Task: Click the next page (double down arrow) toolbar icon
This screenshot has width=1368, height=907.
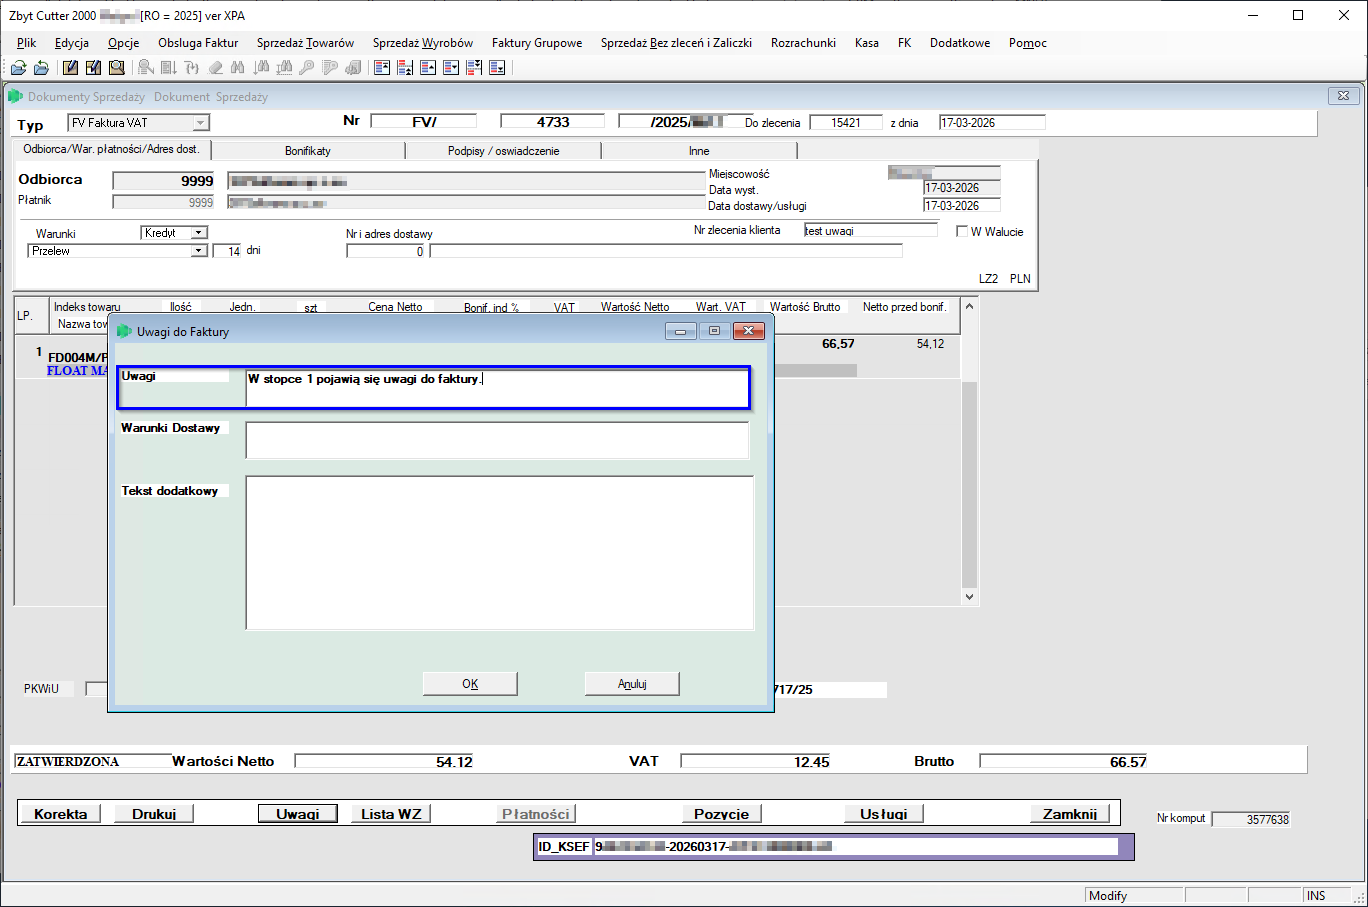Action: pos(474,67)
